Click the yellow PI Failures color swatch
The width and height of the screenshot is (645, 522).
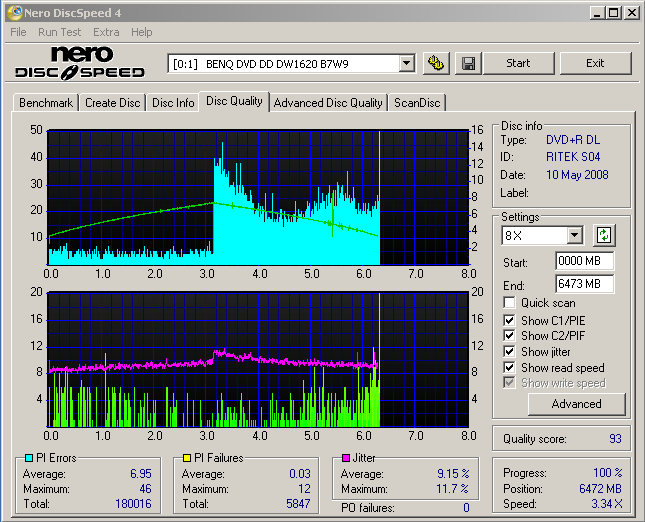187,458
